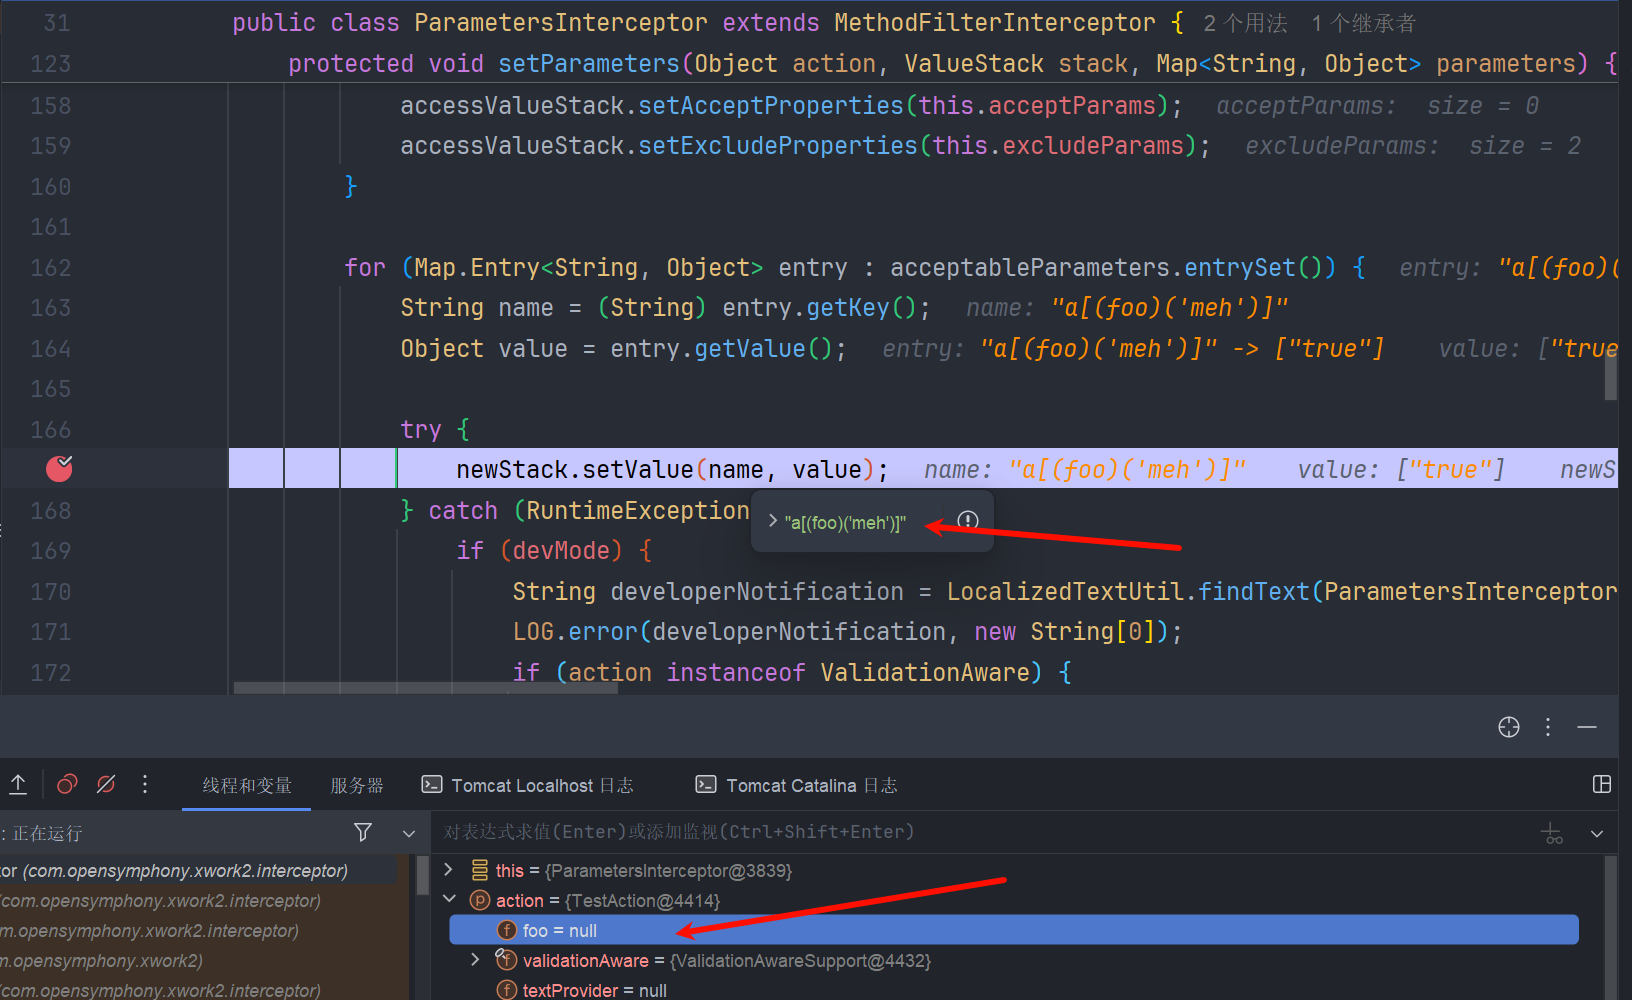Collapse the 'action' variable node
Screen dimensions: 1632x1000
point(449,900)
